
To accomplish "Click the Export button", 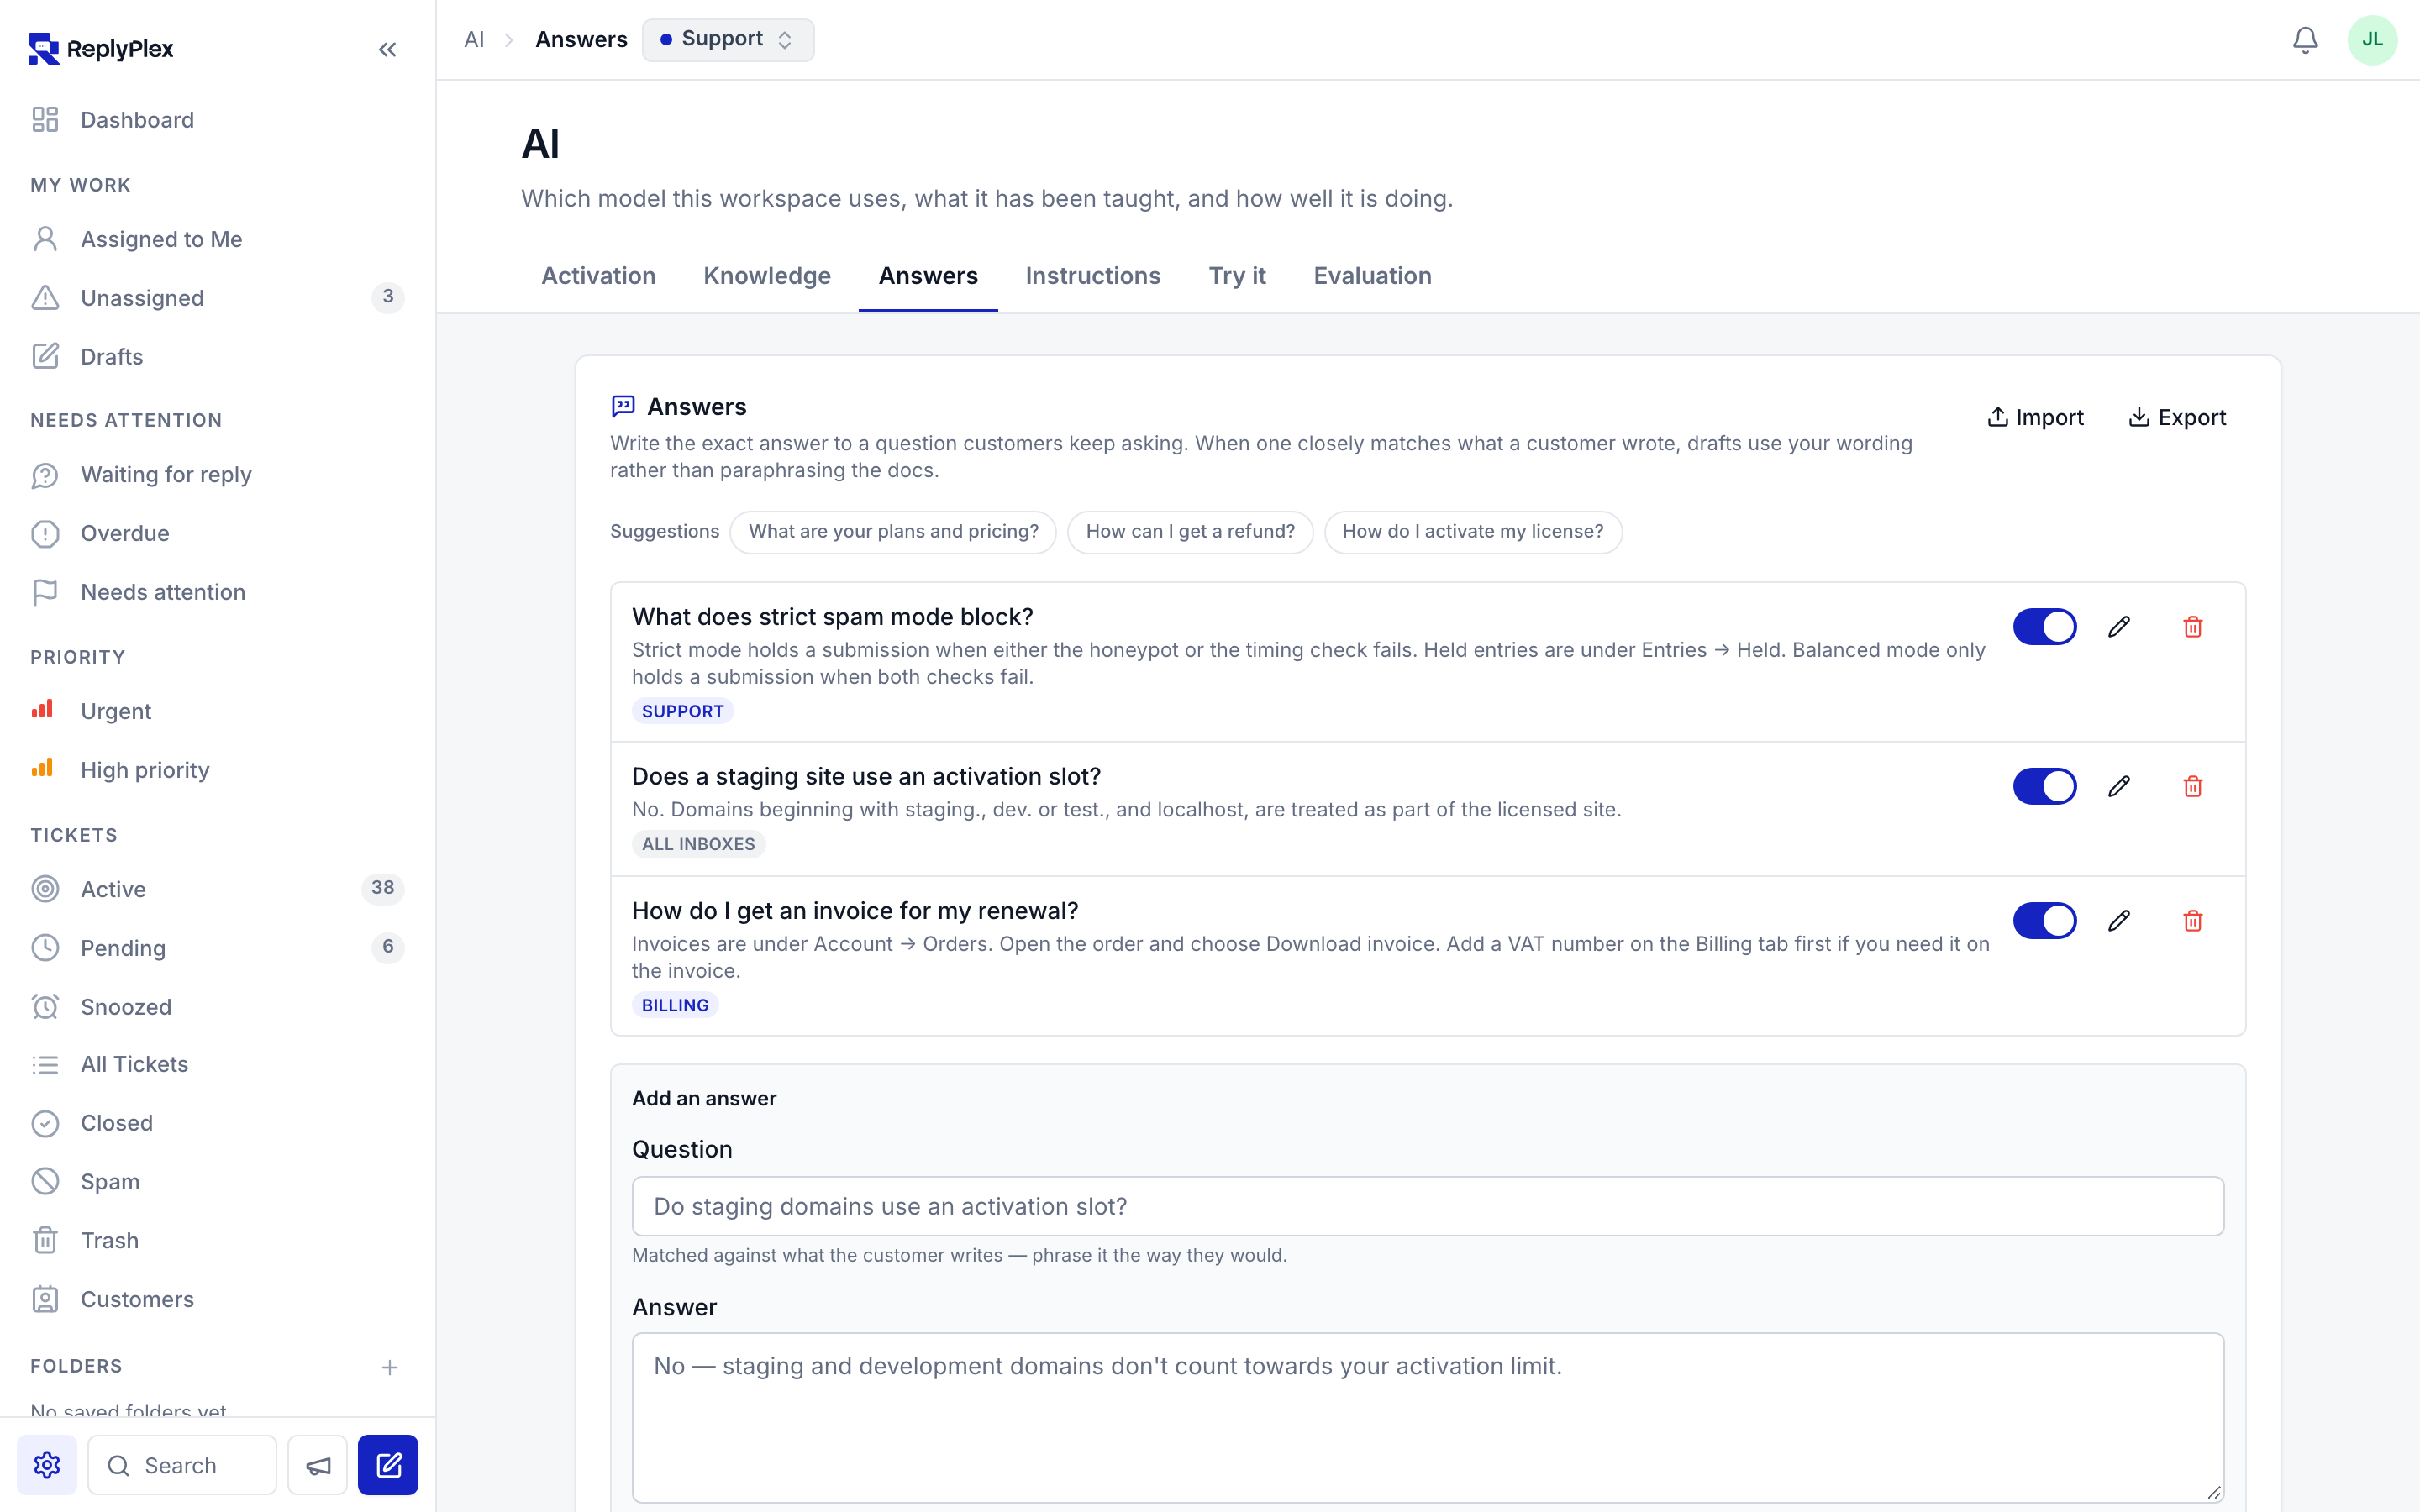I will [x=2177, y=417].
